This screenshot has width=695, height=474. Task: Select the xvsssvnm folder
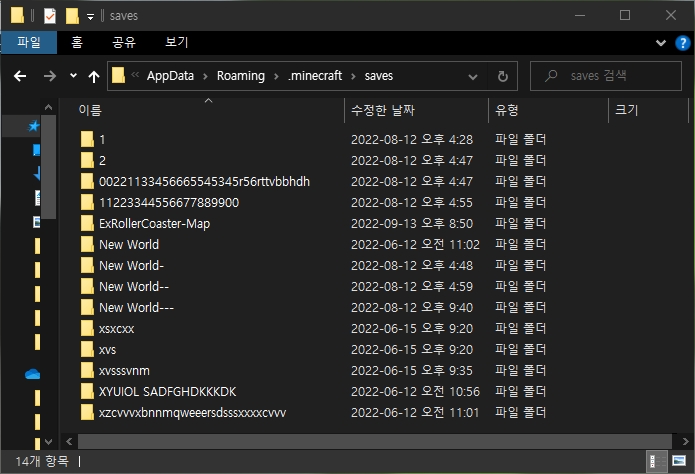click(x=124, y=371)
